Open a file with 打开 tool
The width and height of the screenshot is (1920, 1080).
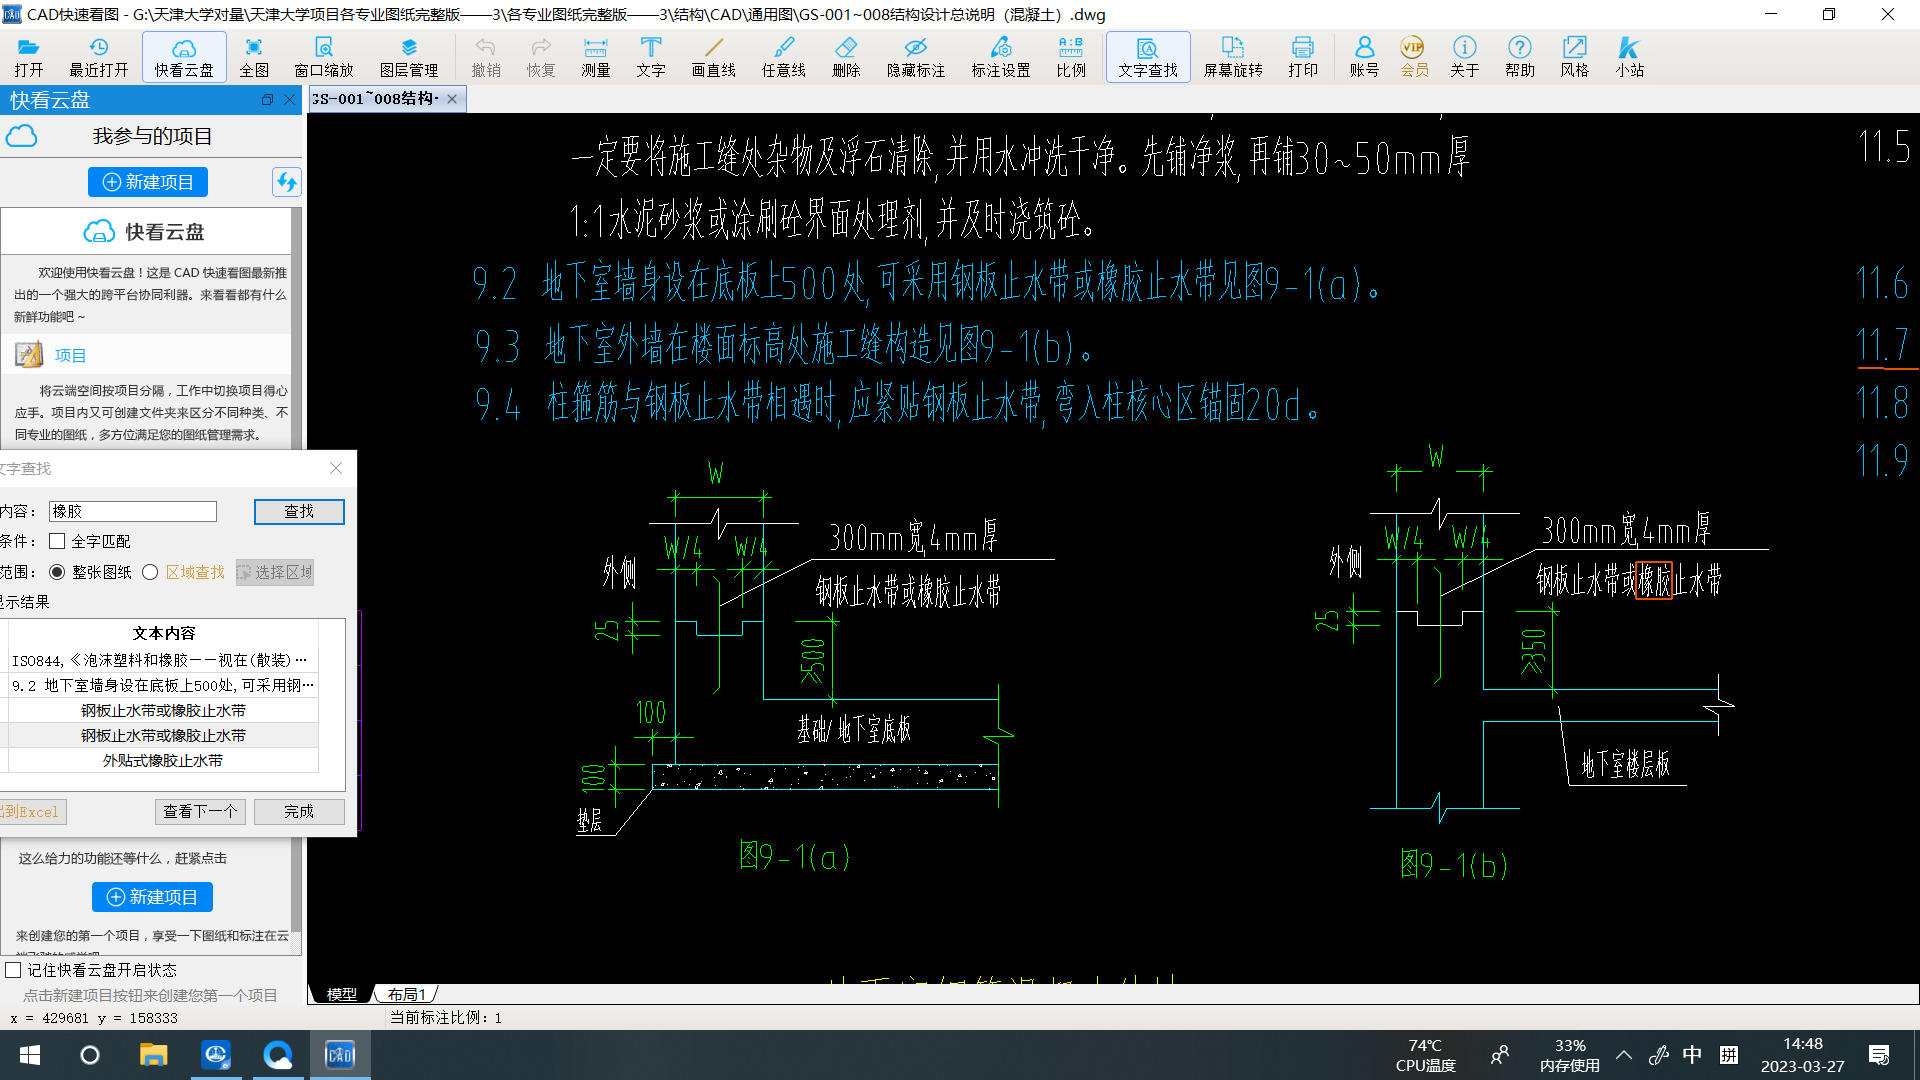click(29, 57)
